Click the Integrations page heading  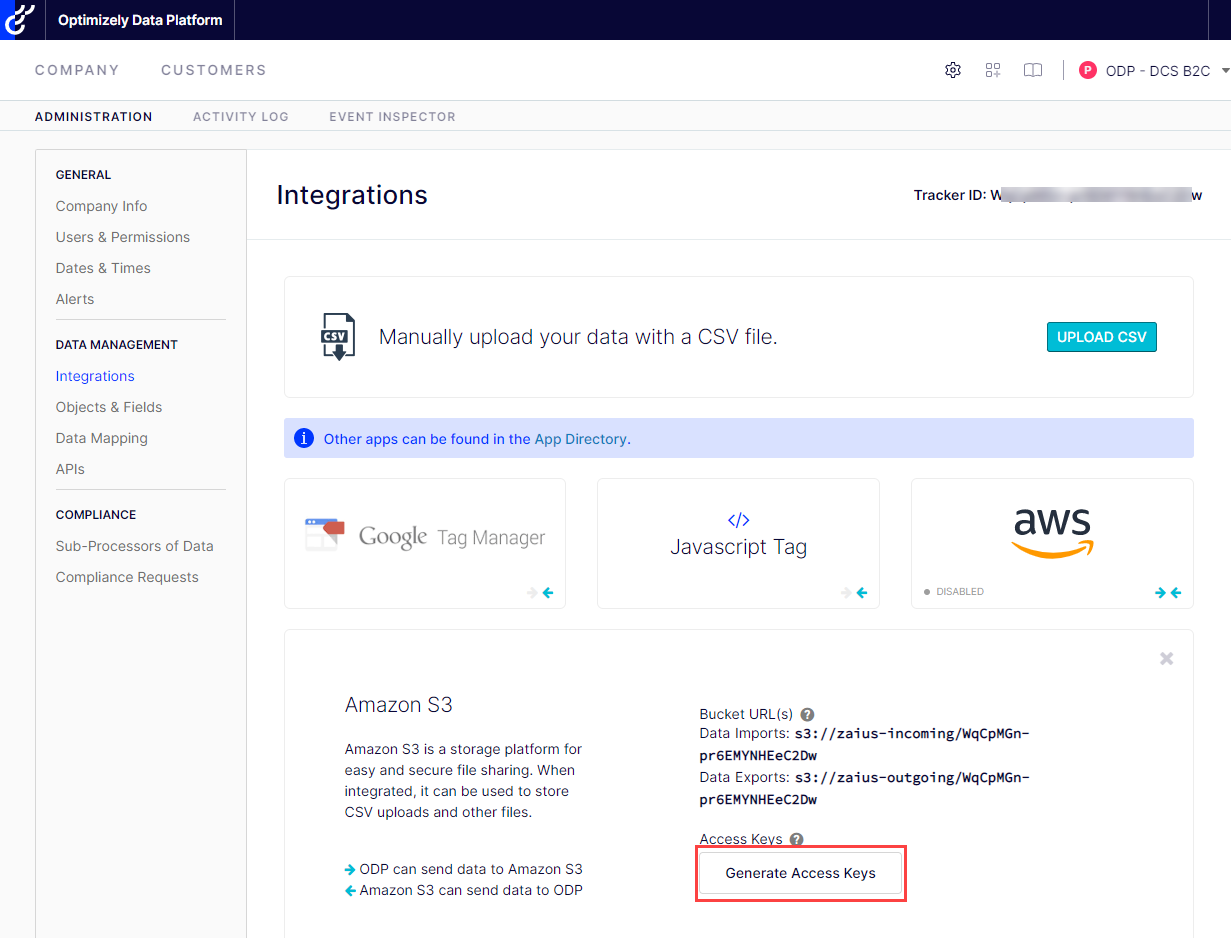pyautogui.click(x=352, y=195)
